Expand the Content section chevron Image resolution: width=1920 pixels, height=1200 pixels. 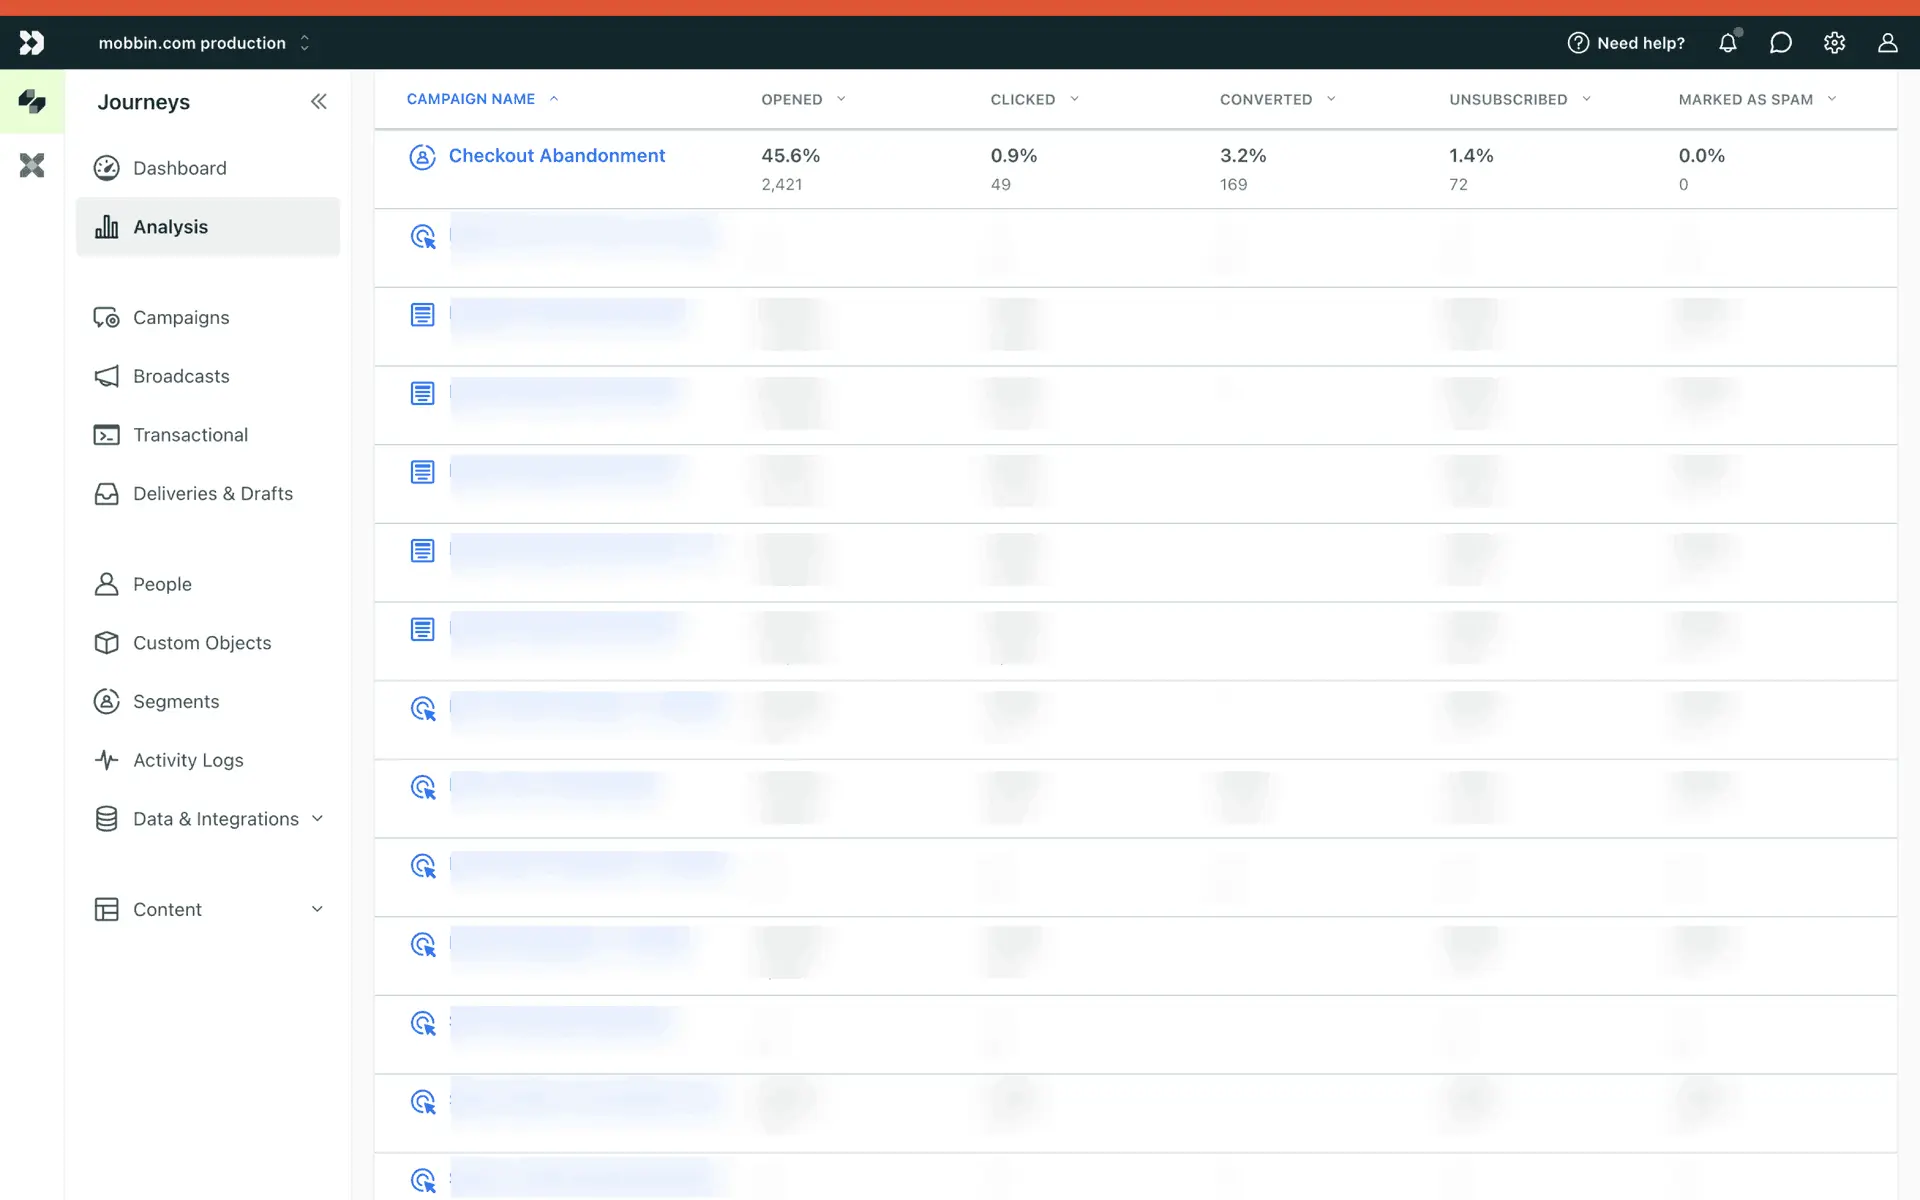pyautogui.click(x=317, y=909)
